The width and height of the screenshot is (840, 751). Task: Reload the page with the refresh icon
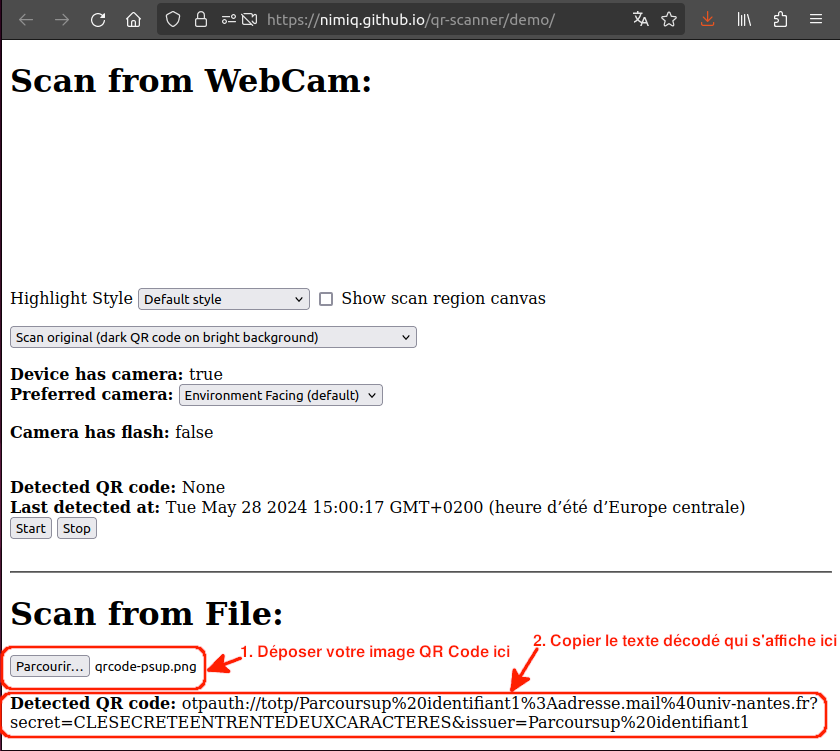pos(98,20)
